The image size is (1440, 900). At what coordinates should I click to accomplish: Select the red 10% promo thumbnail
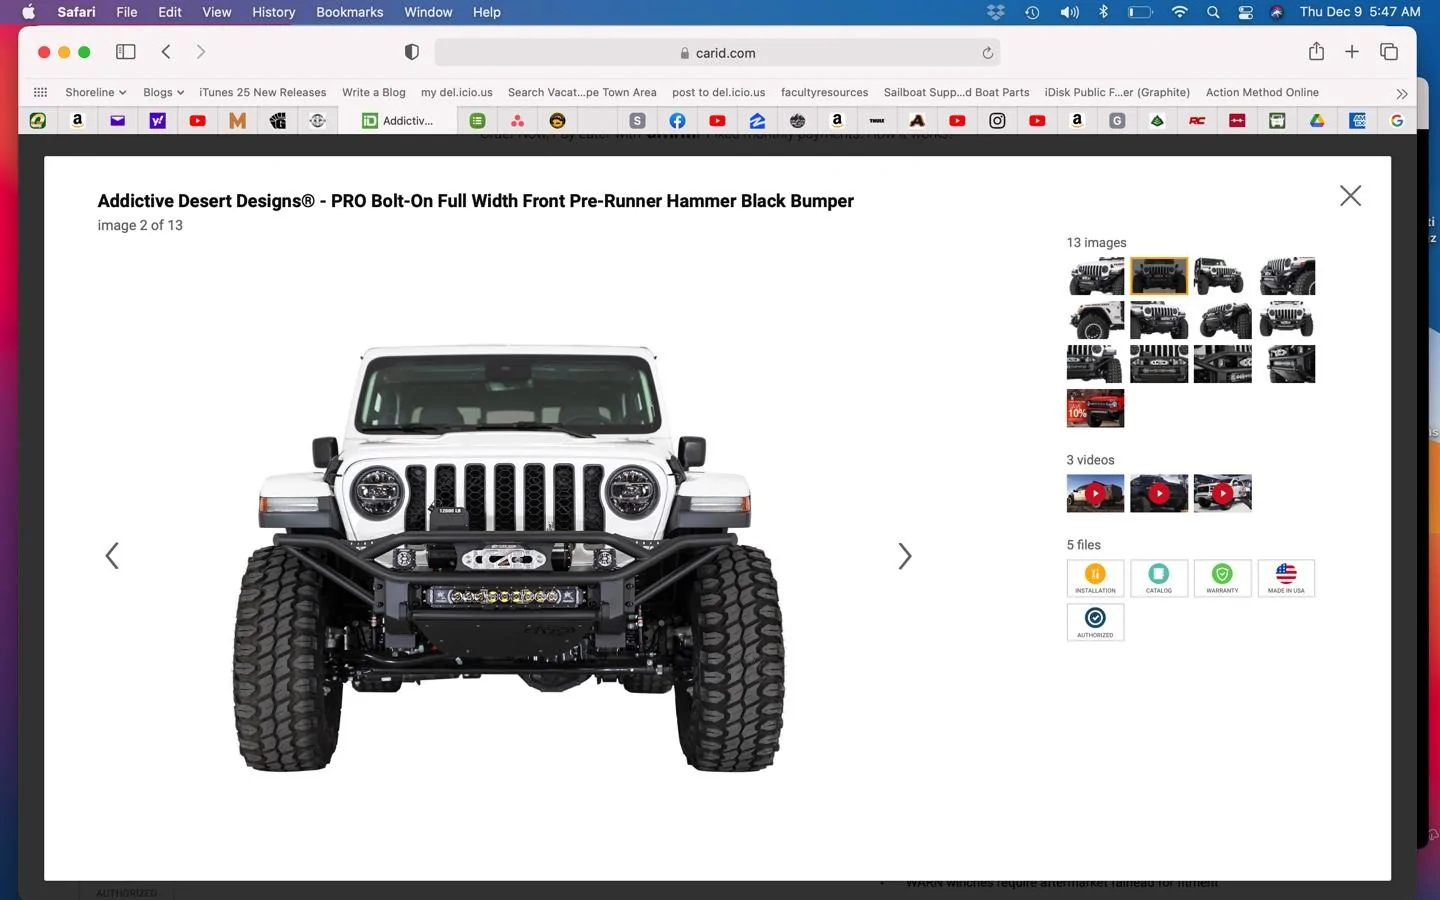click(x=1095, y=408)
